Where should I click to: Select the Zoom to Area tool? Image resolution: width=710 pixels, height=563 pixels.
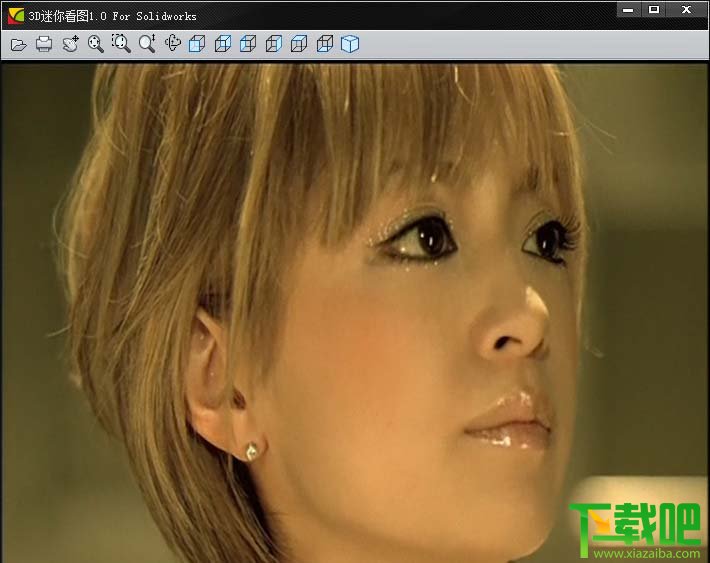121,43
